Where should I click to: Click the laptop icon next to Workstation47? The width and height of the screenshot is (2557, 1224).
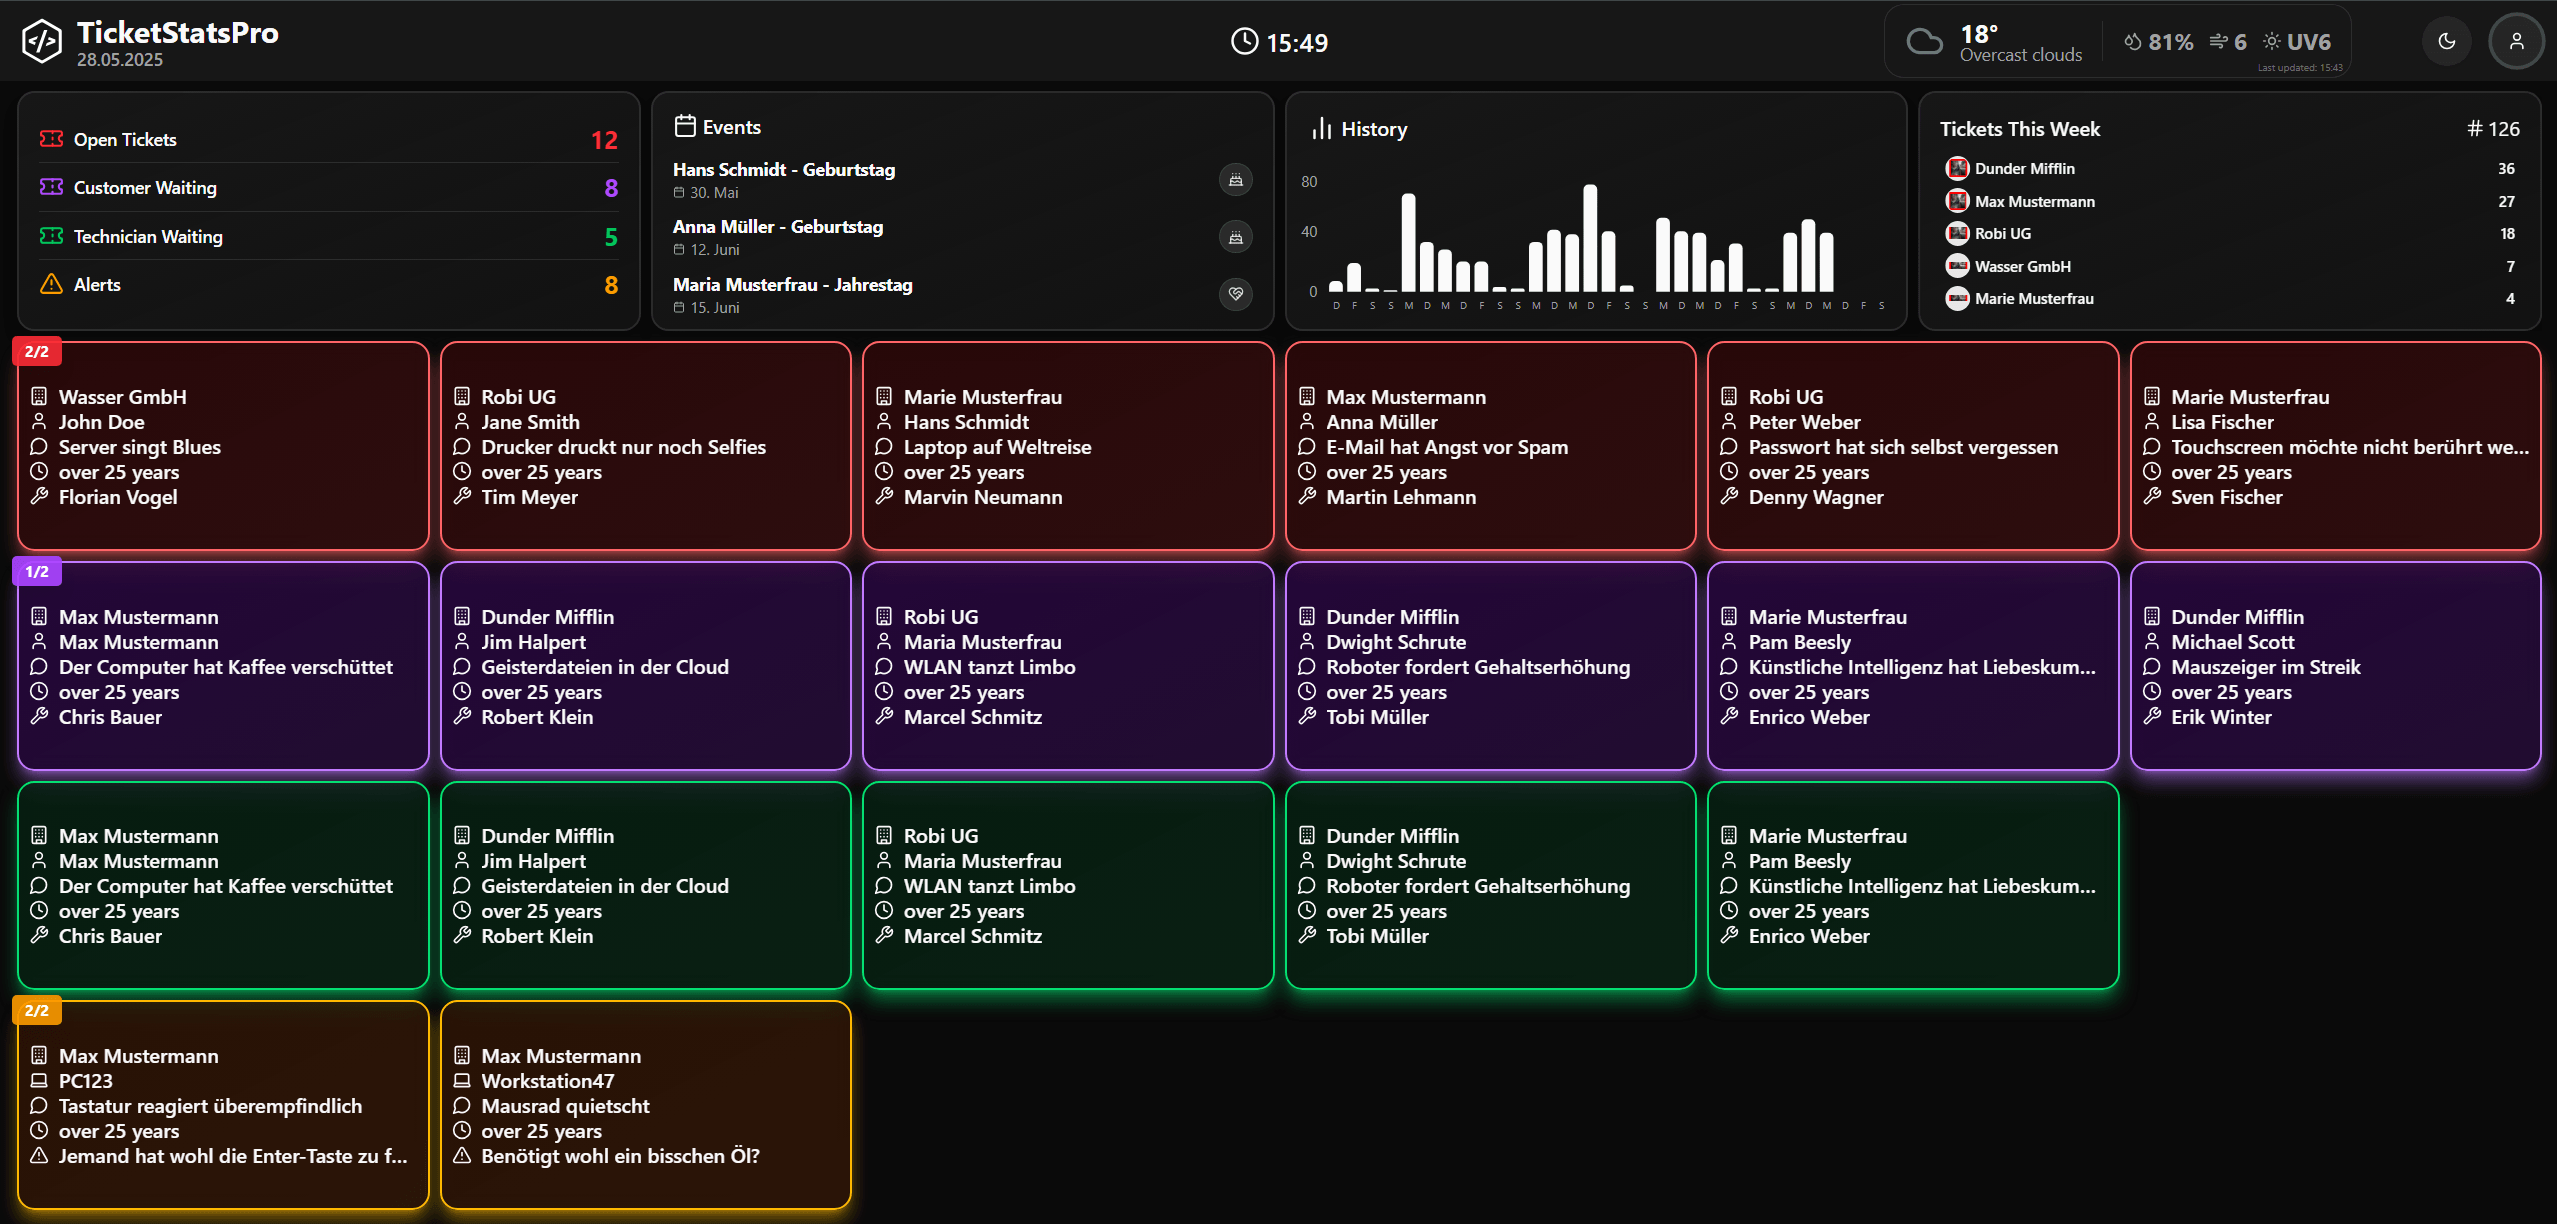462,1080
